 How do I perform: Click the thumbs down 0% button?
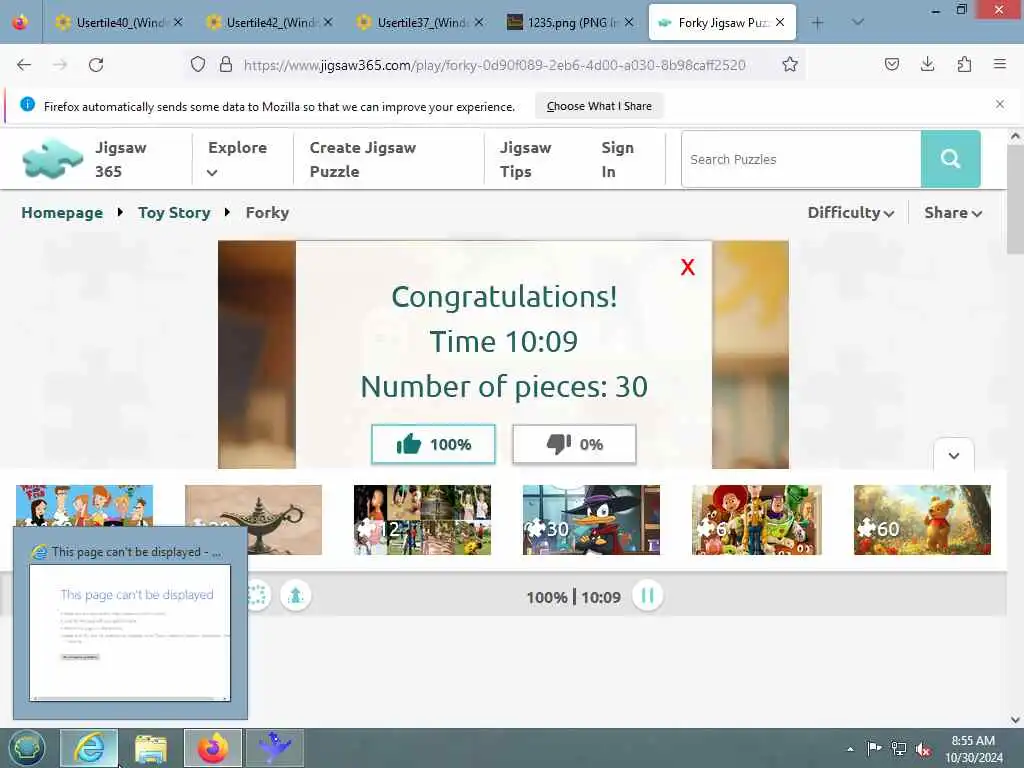pyautogui.click(x=574, y=444)
